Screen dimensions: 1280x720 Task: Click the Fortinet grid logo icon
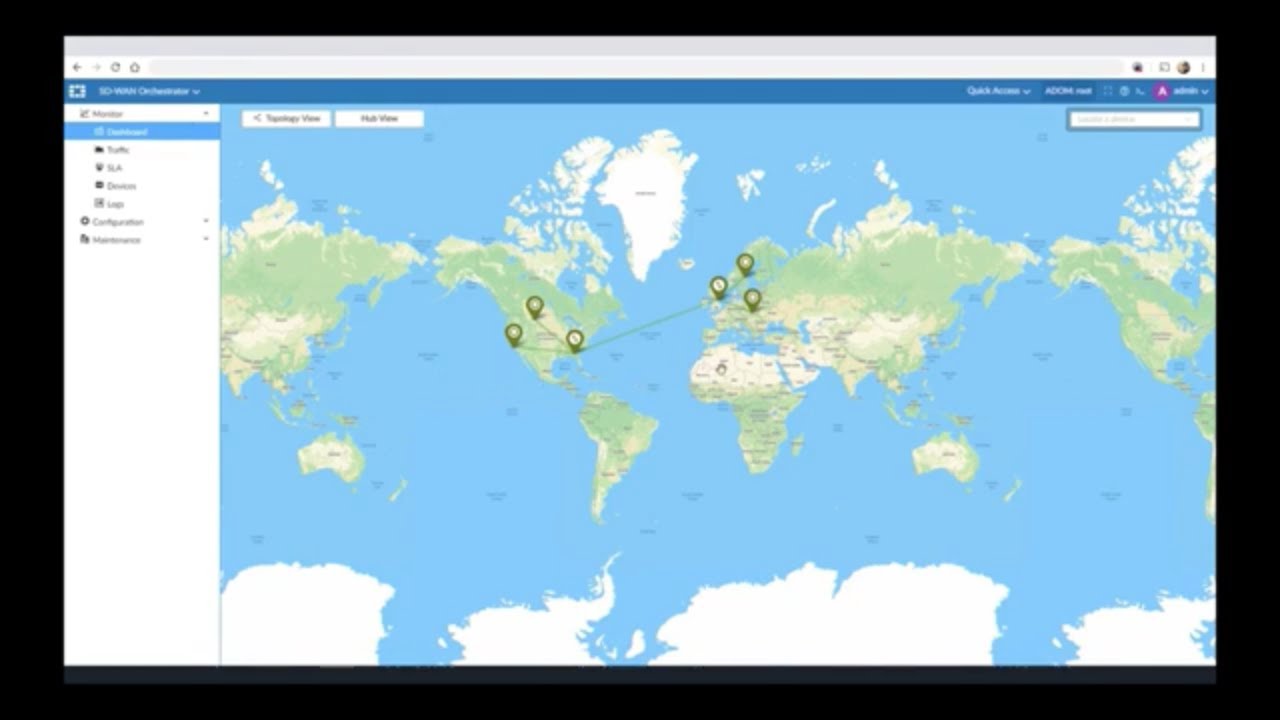(77, 91)
